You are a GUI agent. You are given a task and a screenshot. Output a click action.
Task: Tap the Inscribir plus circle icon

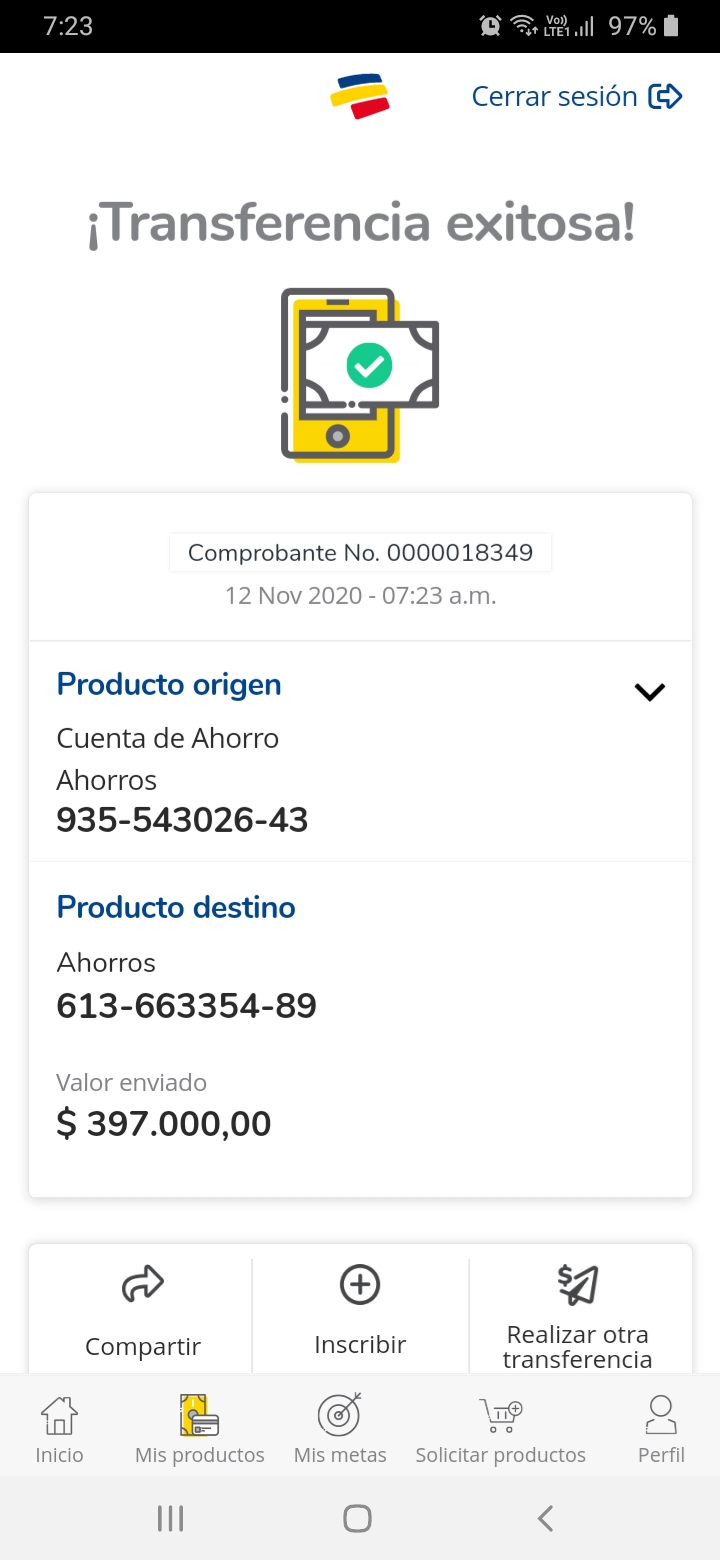(360, 1285)
